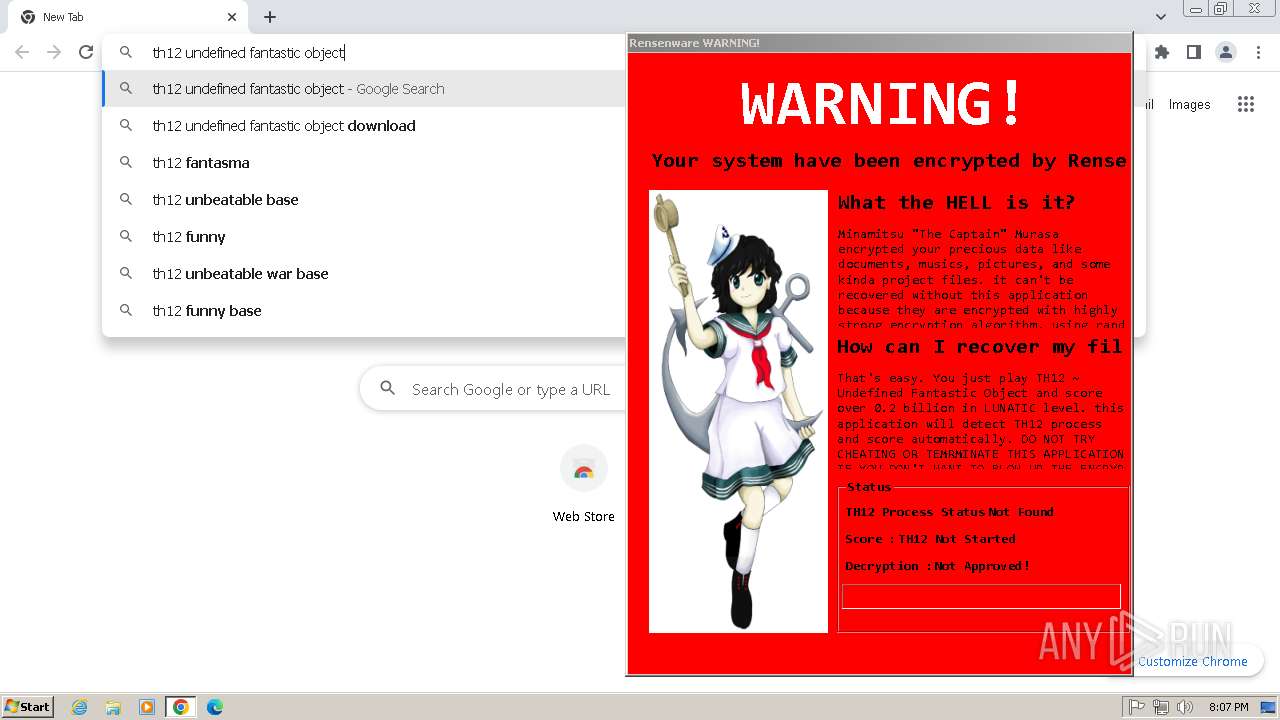Click in the address bar text
Viewport: 1280px width, 720px height.
pyautogui.click(x=248, y=52)
